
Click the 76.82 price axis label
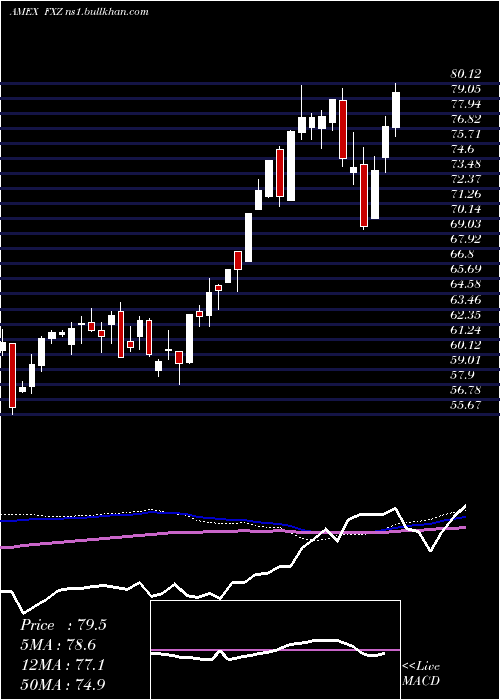466,119
